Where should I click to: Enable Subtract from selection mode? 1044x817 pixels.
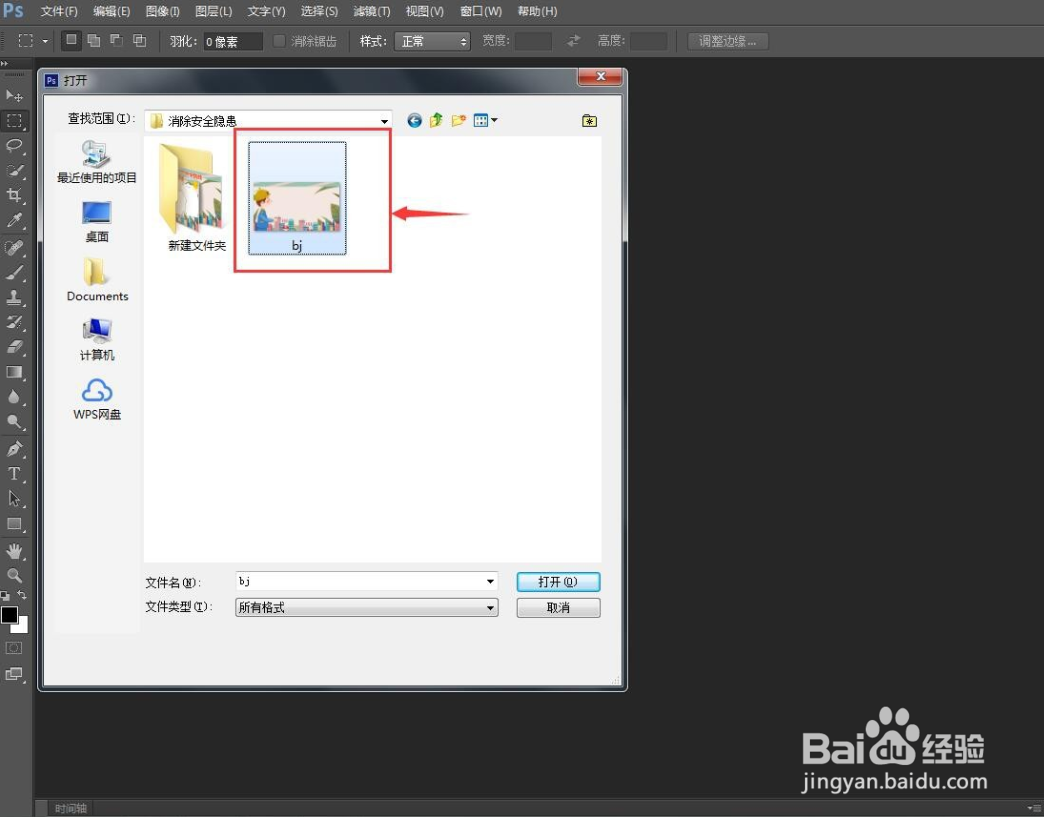pos(117,41)
